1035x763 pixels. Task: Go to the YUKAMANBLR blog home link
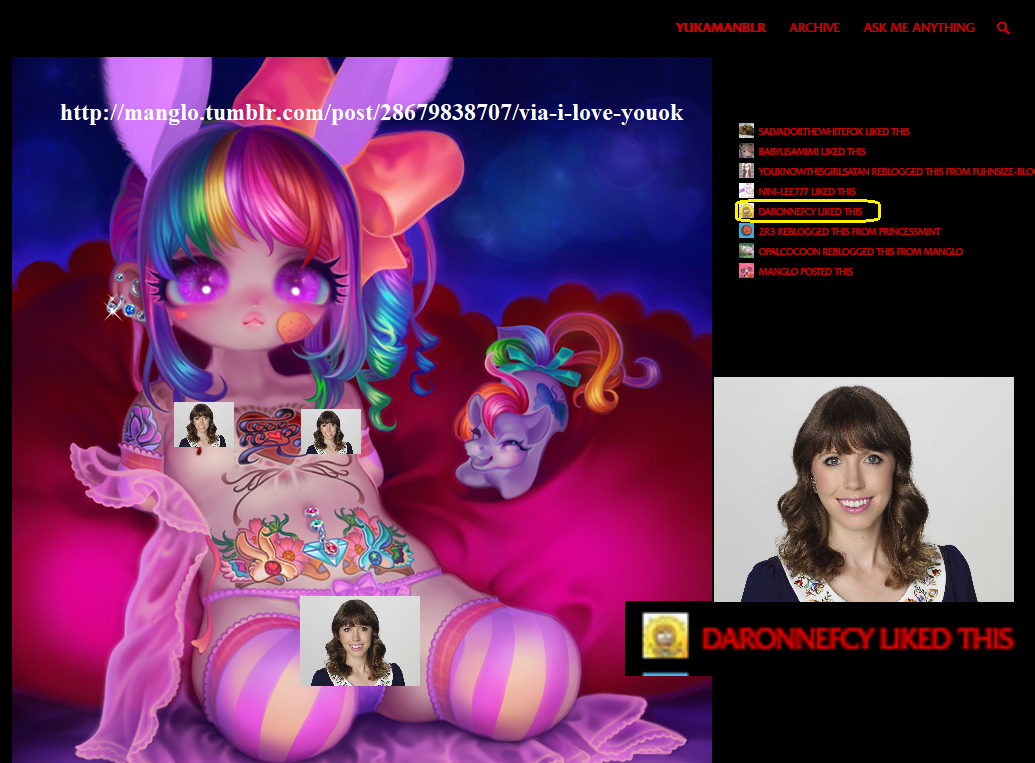[x=721, y=28]
